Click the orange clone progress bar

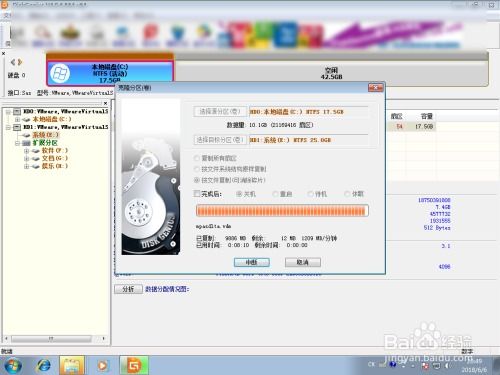(282, 211)
